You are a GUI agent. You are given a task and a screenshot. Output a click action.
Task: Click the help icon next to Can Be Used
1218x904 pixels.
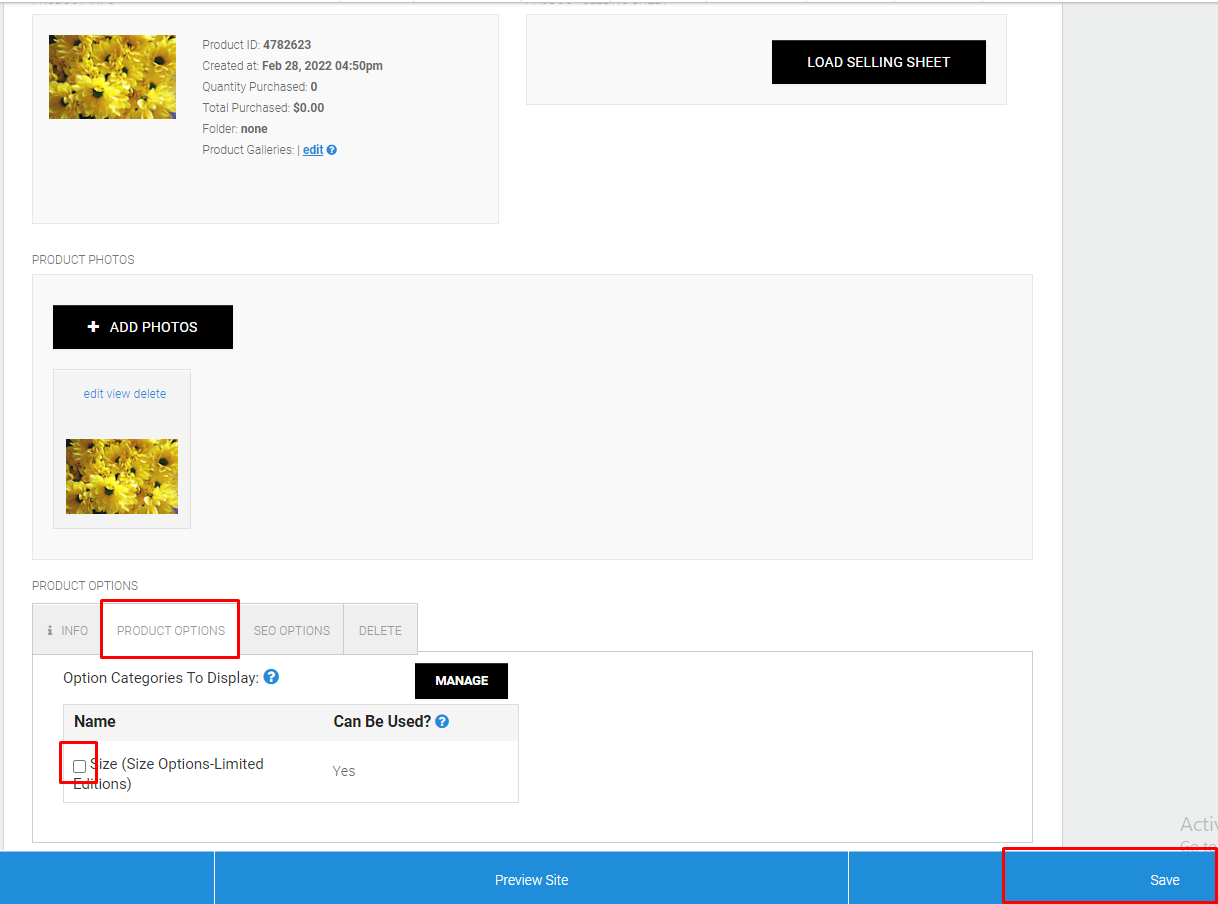[x=442, y=721]
